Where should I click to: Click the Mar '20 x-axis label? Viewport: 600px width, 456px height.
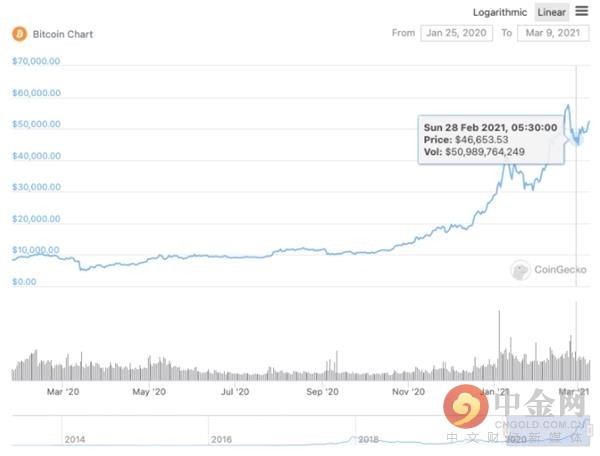pyautogui.click(x=63, y=392)
